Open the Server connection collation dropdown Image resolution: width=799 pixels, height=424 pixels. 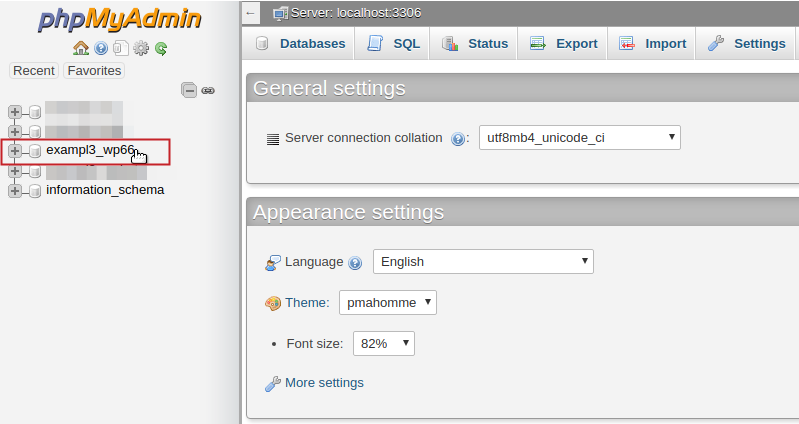579,137
